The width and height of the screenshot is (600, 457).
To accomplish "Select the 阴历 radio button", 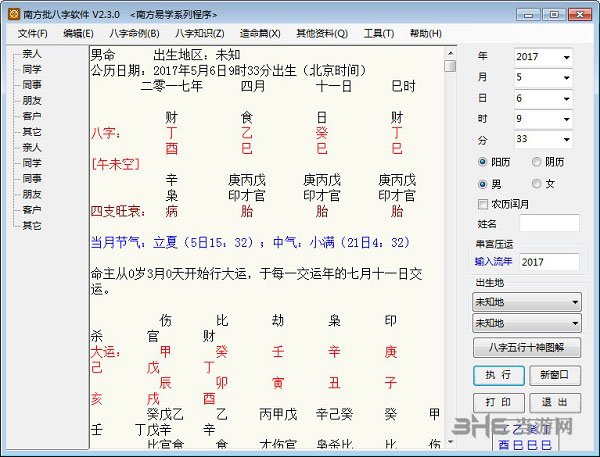I will 536,162.
